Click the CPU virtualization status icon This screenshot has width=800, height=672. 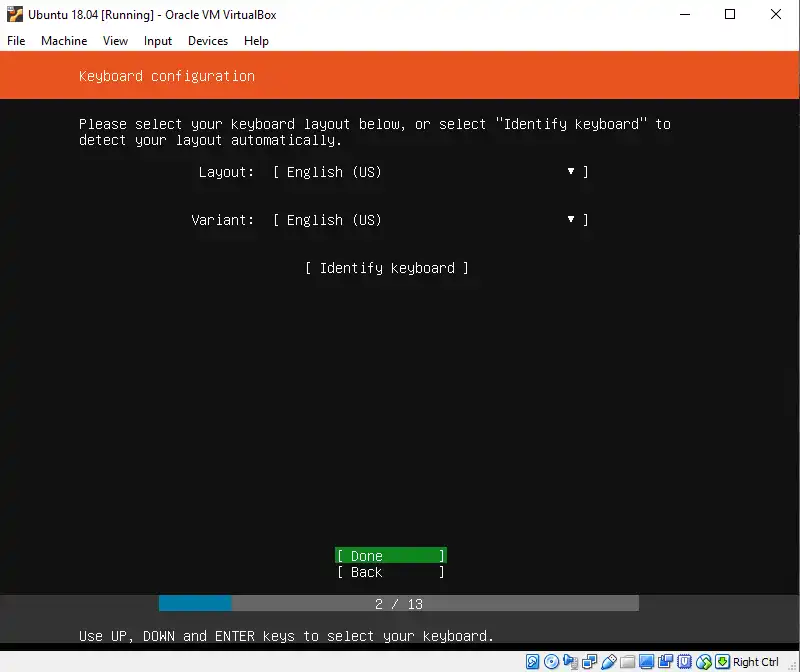(684, 662)
